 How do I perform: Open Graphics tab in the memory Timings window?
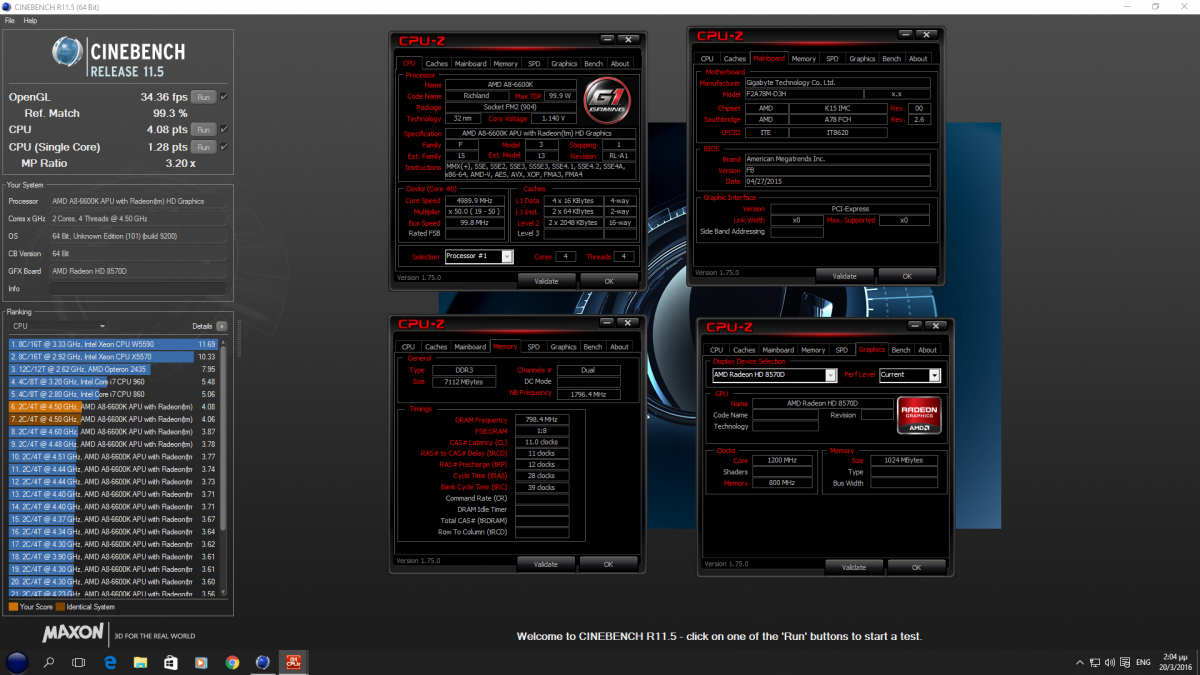click(x=563, y=347)
